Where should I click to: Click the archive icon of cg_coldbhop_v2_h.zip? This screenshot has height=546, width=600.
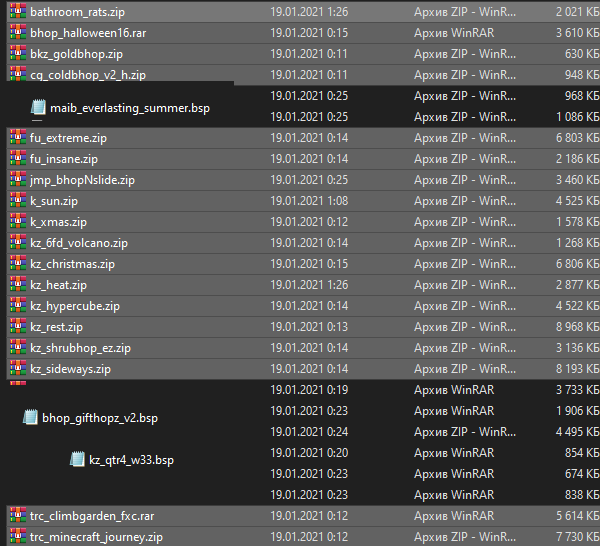(x=18, y=73)
